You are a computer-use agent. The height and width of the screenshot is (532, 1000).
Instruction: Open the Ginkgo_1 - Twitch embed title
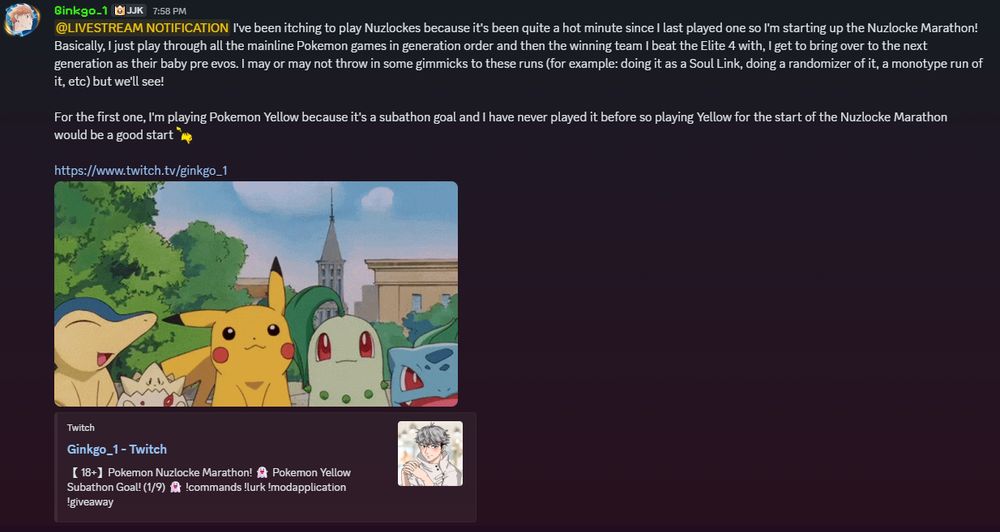[x=117, y=449]
